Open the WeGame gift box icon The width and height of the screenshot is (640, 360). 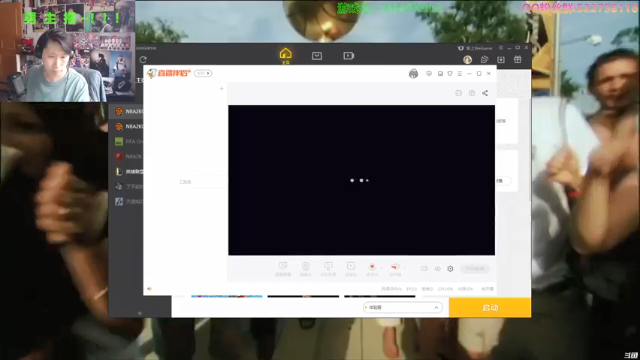(518, 60)
